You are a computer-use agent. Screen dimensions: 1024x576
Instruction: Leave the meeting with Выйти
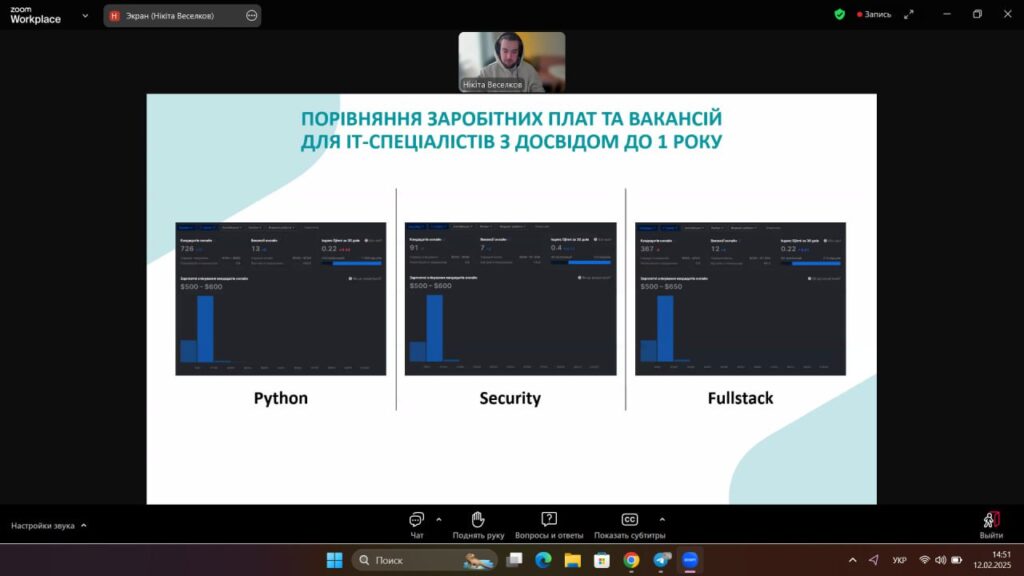click(991, 524)
